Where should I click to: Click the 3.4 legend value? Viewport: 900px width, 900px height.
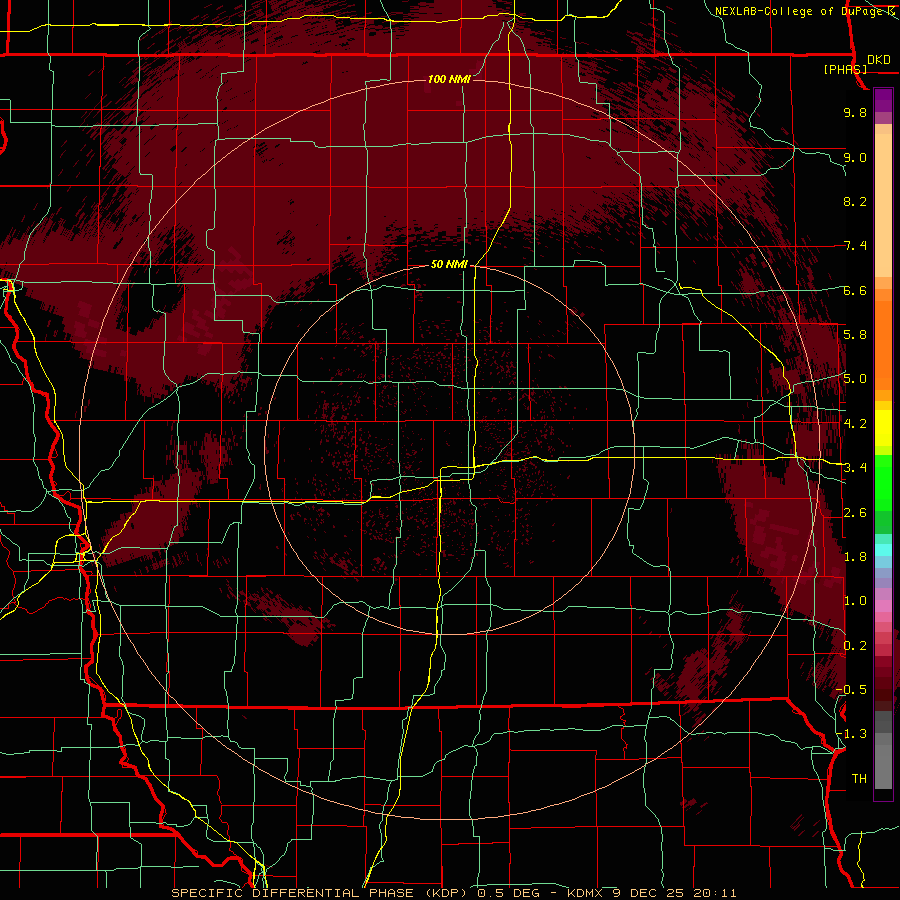(855, 468)
